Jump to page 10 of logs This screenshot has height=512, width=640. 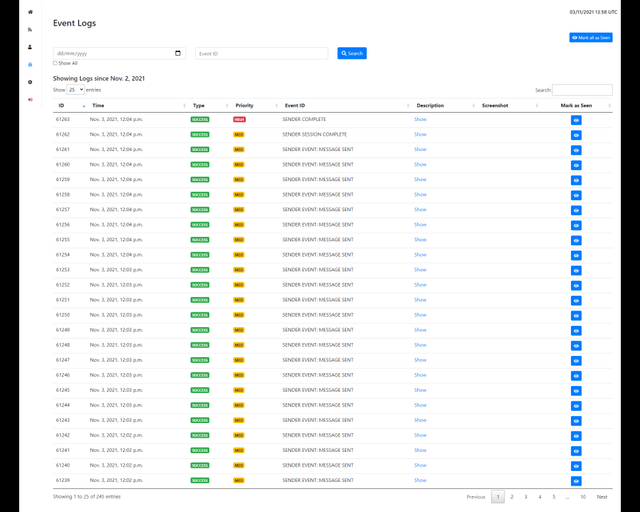coord(583,496)
